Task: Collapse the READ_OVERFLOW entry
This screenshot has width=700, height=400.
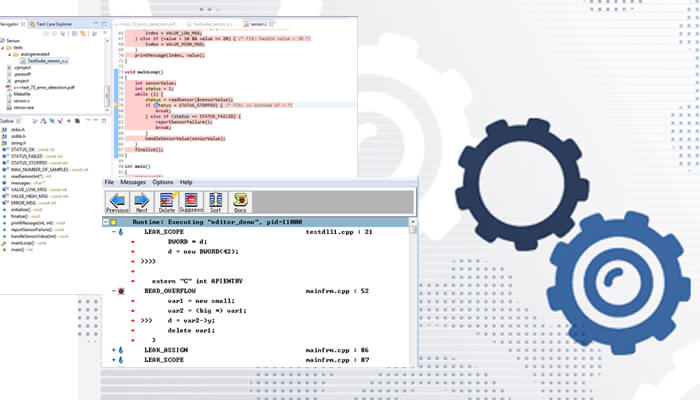Action: click(x=111, y=291)
